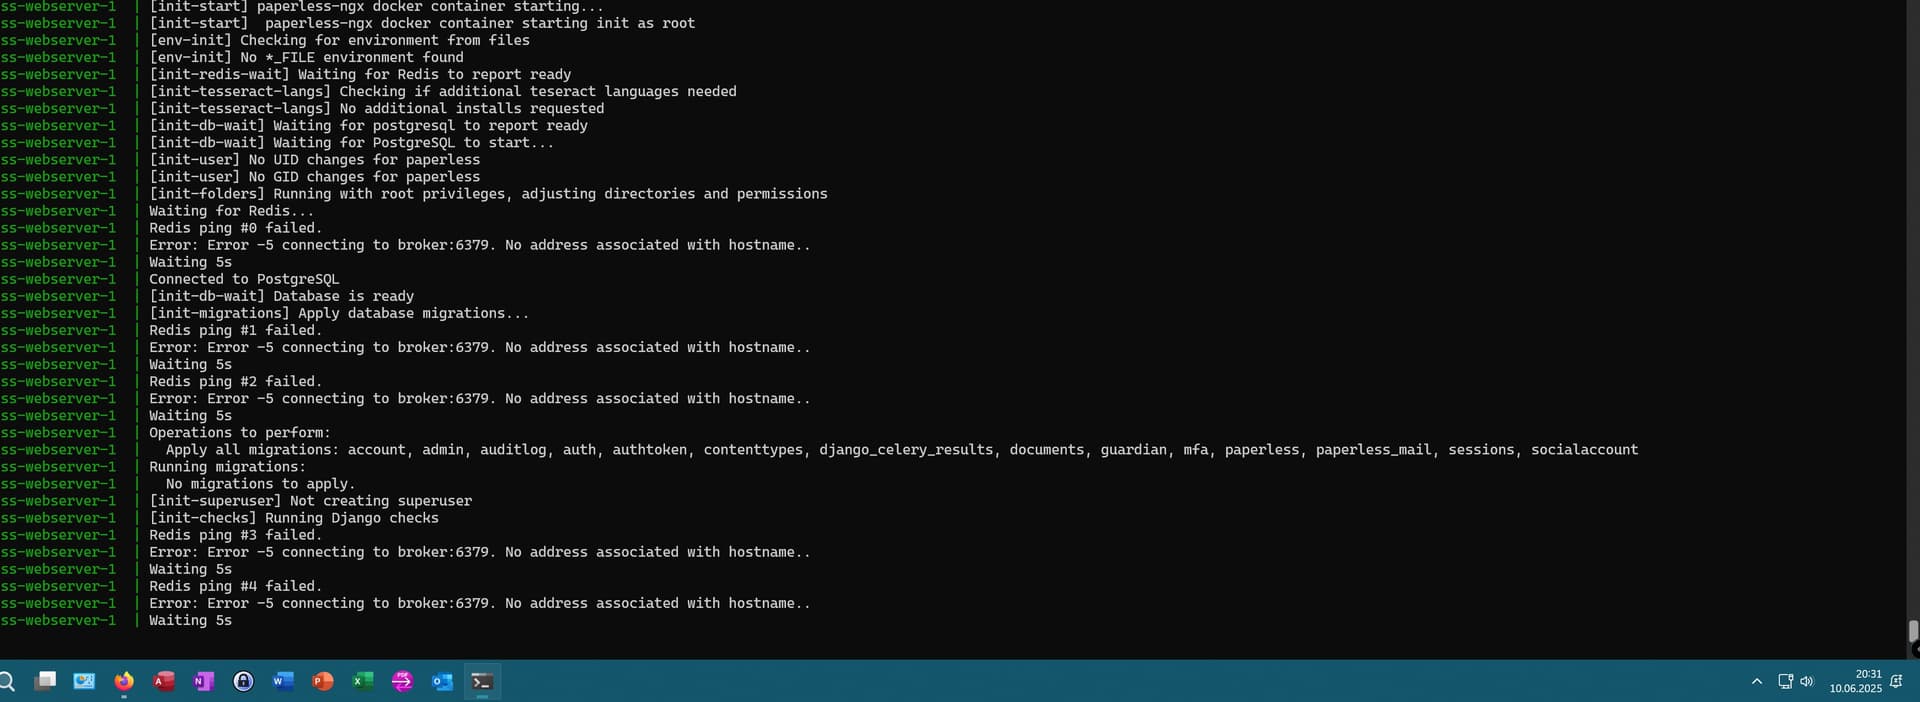Image resolution: width=1920 pixels, height=702 pixels.
Task: Open the blue monitor panel app in taskbar
Action: (85, 682)
